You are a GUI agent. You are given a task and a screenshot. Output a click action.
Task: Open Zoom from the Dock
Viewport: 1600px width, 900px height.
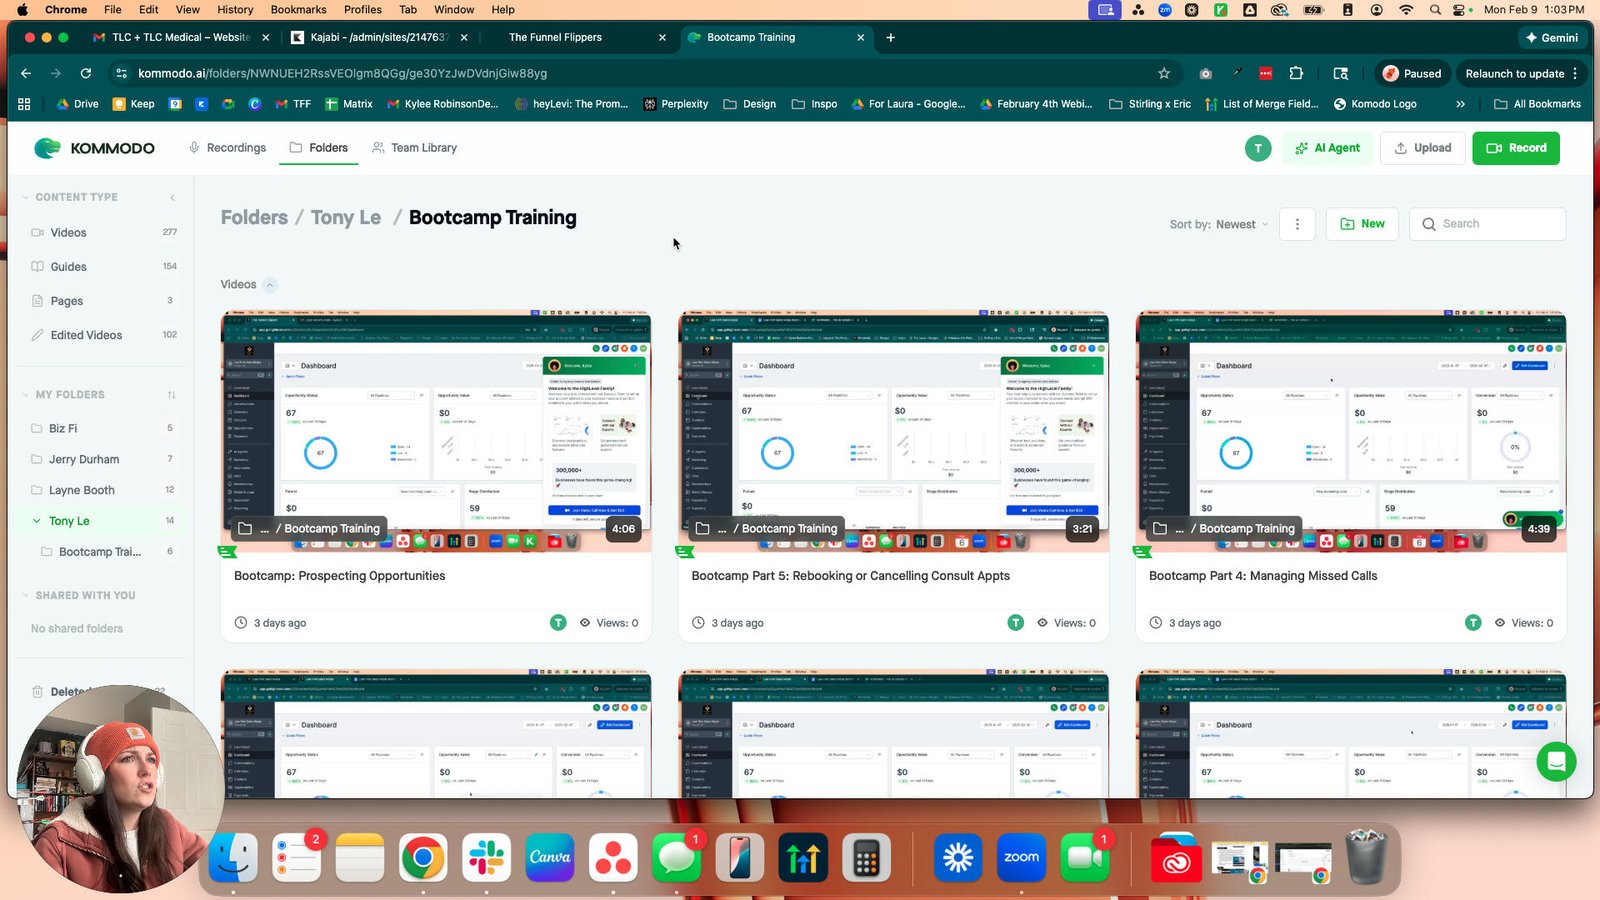(1021, 858)
